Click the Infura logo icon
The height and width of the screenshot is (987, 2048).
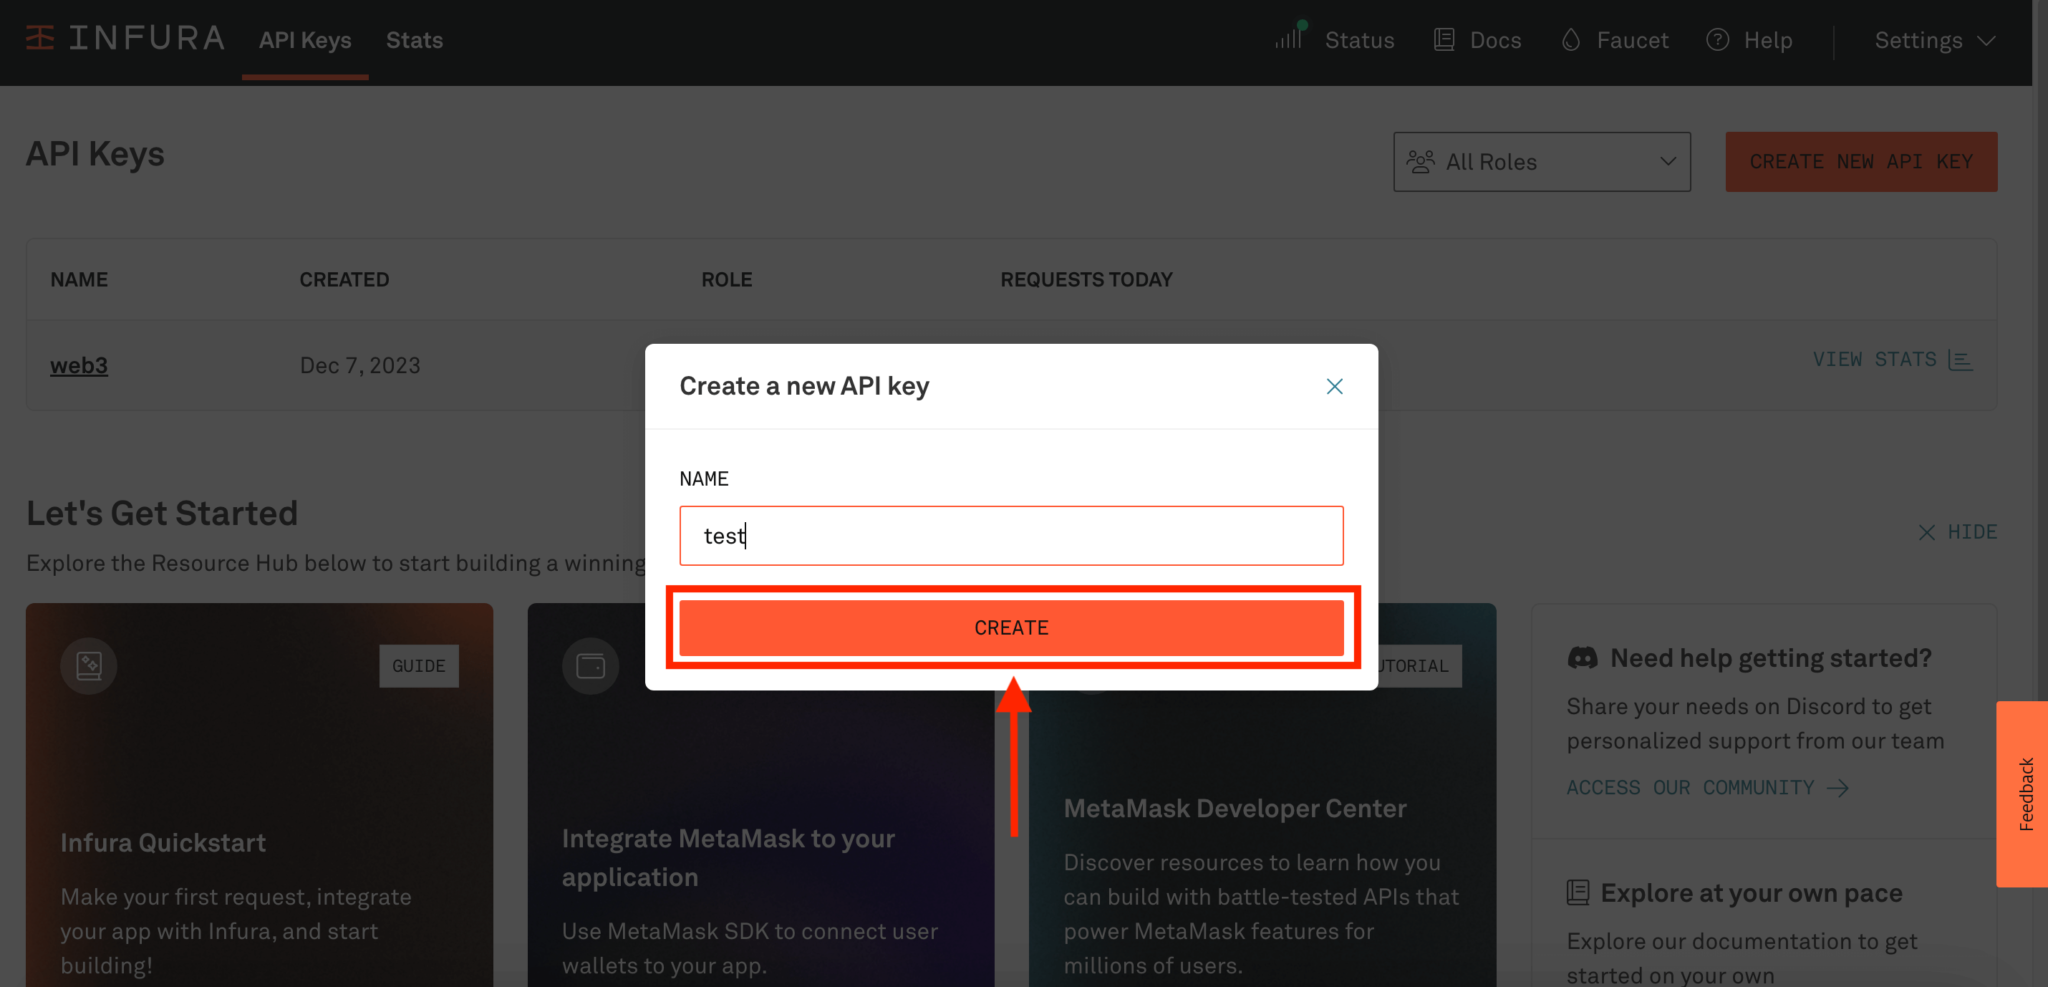(x=40, y=38)
